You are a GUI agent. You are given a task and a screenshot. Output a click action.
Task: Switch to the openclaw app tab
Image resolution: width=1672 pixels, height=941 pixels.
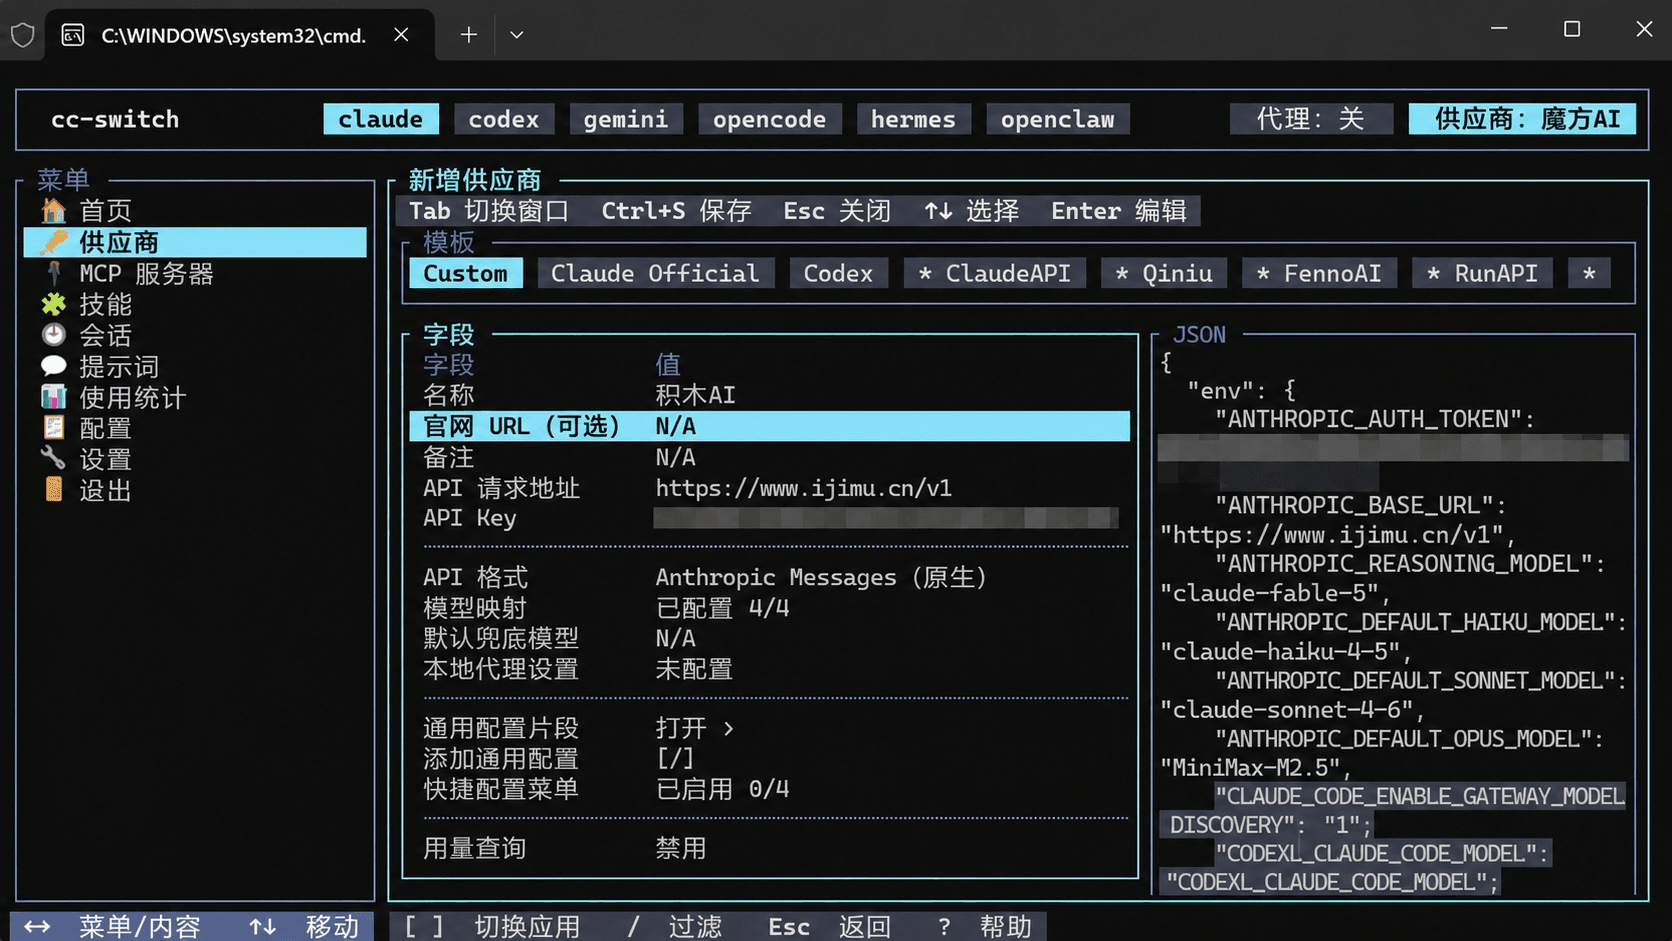1057,119
